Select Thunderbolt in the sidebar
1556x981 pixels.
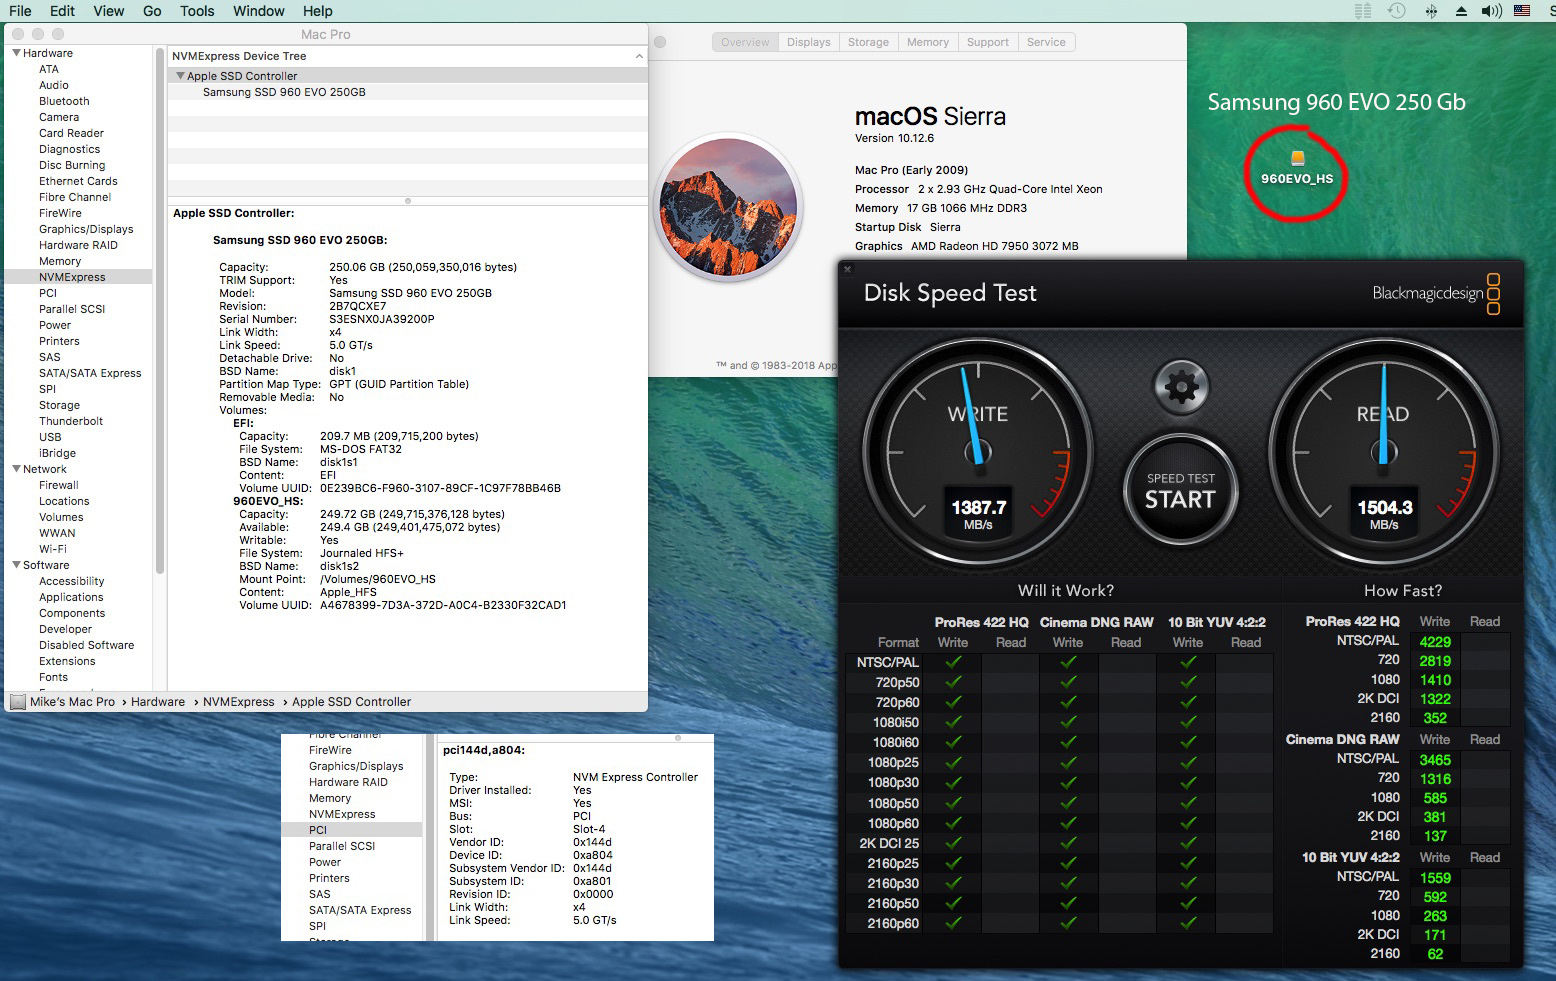tap(71, 421)
